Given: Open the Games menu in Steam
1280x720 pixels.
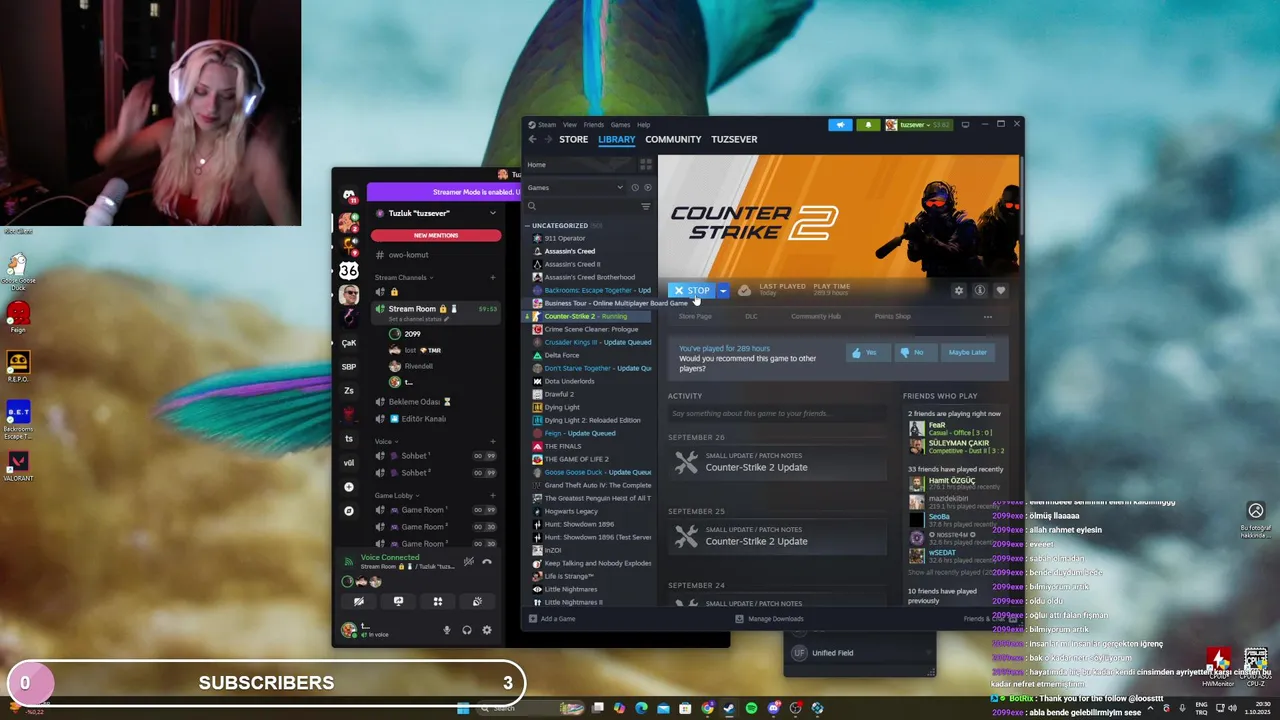Looking at the screenshot, I should pyautogui.click(x=620, y=125).
